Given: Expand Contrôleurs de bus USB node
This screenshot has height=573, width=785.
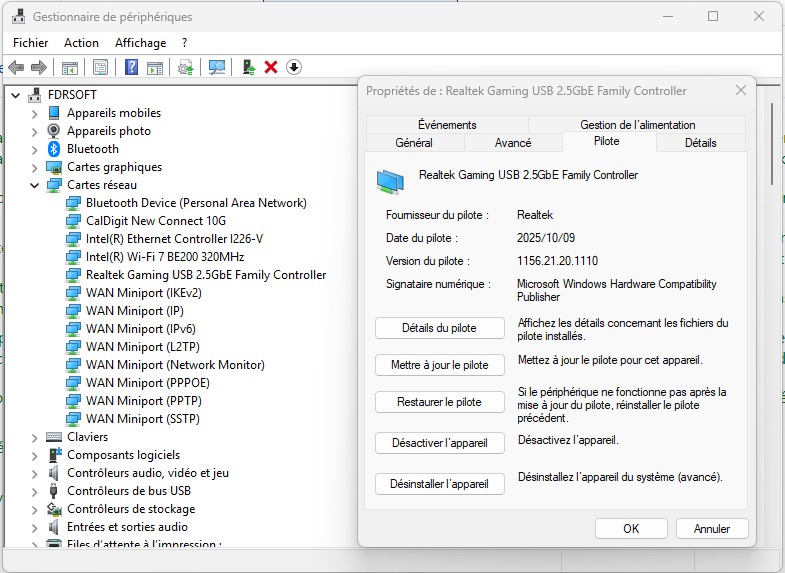Looking at the screenshot, I should click(34, 491).
